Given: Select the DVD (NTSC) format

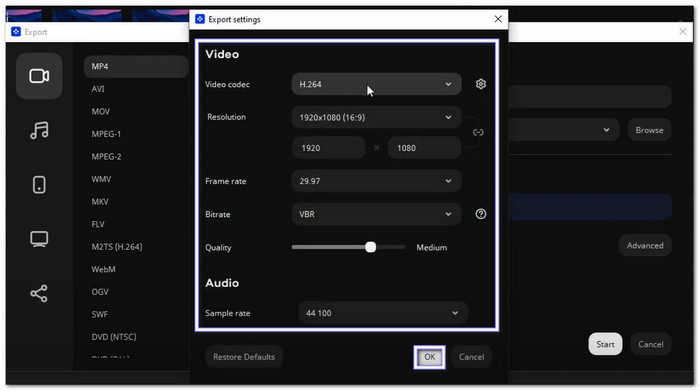Looking at the screenshot, I should [x=114, y=337].
